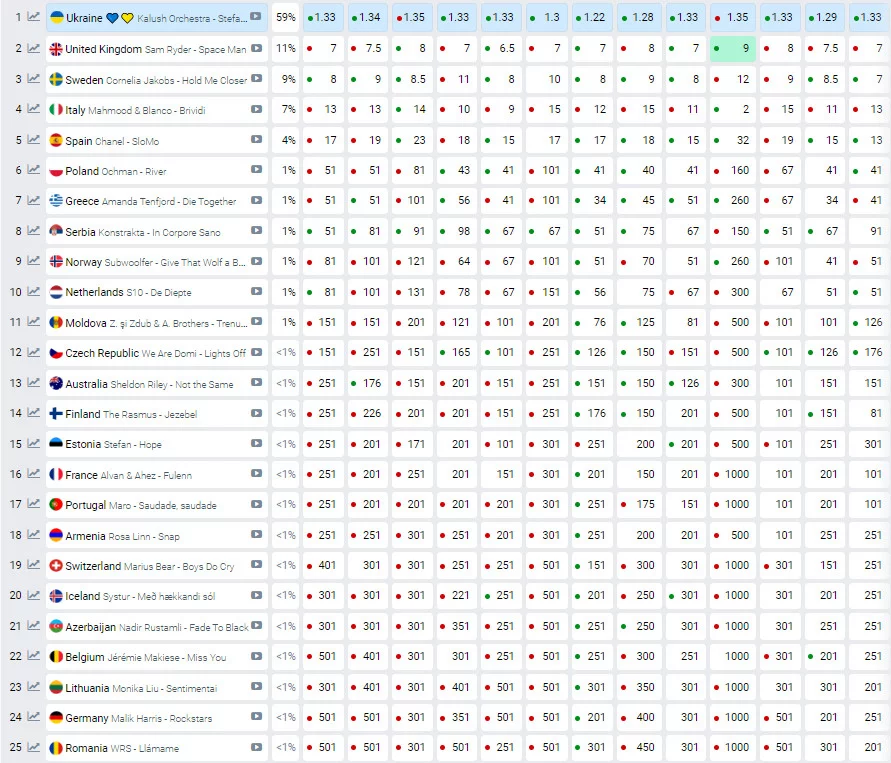The width and height of the screenshot is (891, 763).
Task: Play the video for Ukraine's Kalush Orchestra
Action: tap(256, 17)
